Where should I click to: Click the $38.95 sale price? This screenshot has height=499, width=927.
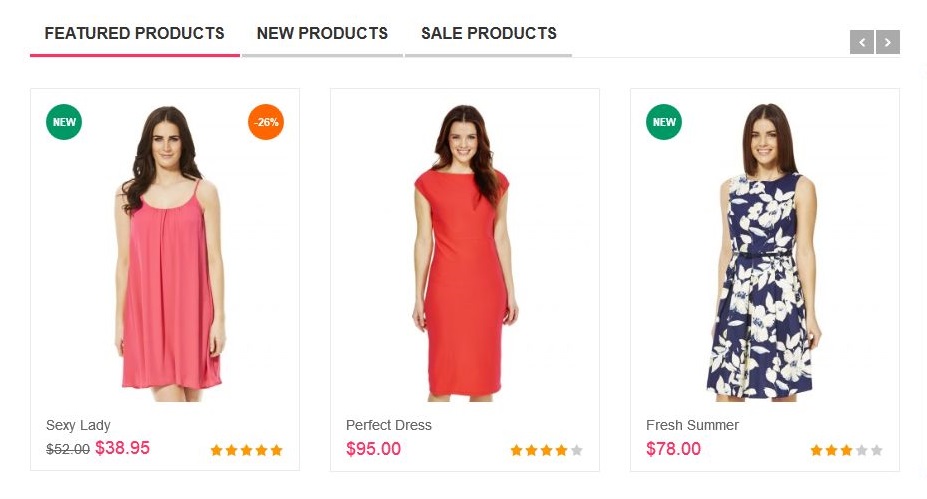pyautogui.click(x=122, y=448)
